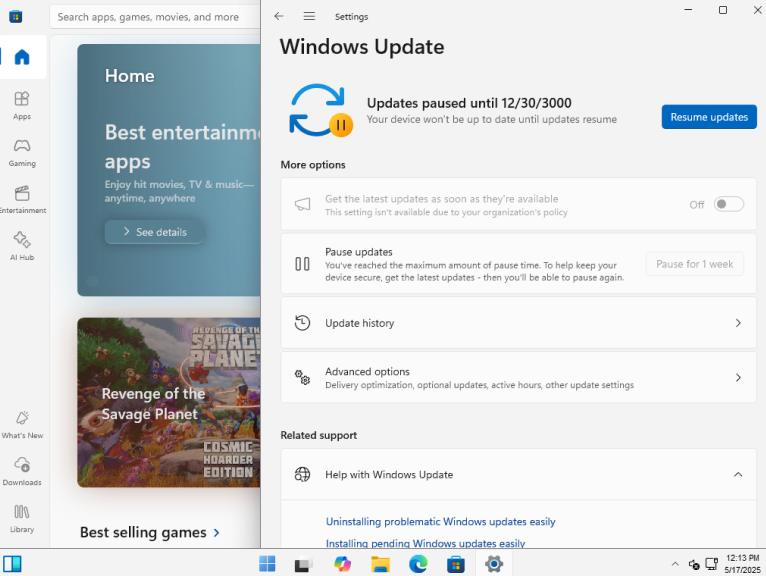This screenshot has height=576, width=766.
Task: Click Update history row label
Action: click(360, 323)
